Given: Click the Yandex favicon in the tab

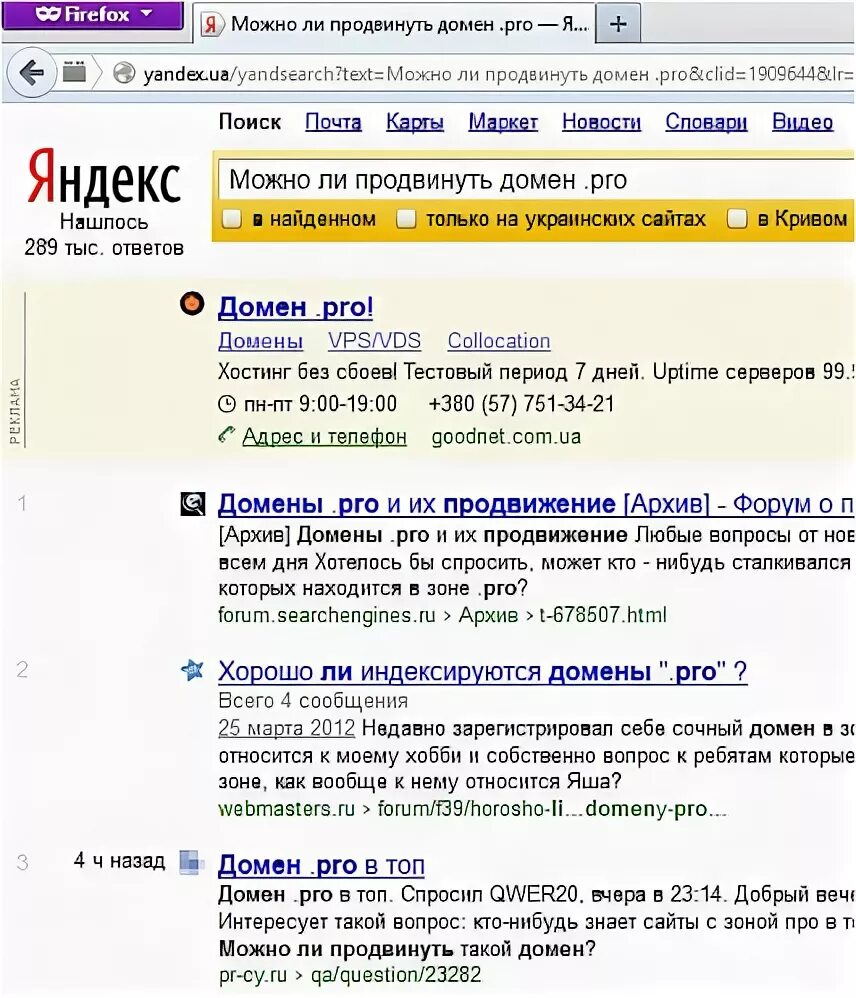Looking at the screenshot, I should (x=211, y=25).
